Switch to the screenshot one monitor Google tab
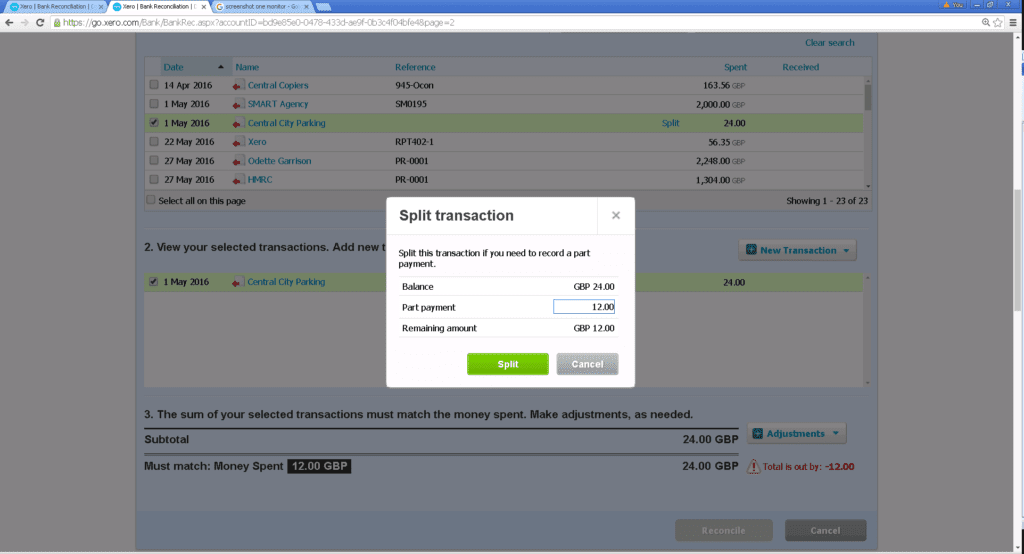This screenshot has width=1024, height=554. click(x=262, y=7)
